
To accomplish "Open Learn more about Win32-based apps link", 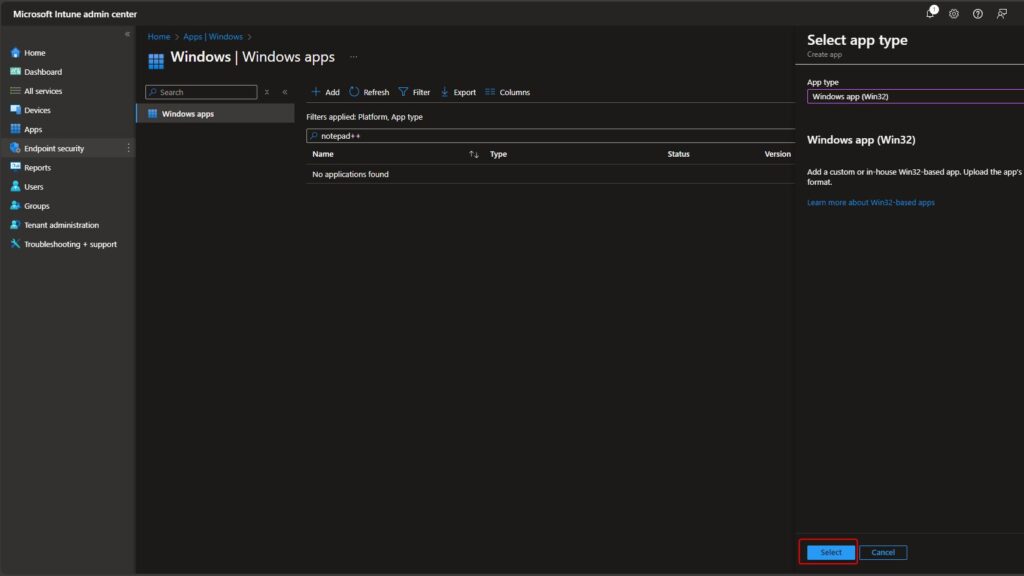I will pyautogui.click(x=871, y=202).
